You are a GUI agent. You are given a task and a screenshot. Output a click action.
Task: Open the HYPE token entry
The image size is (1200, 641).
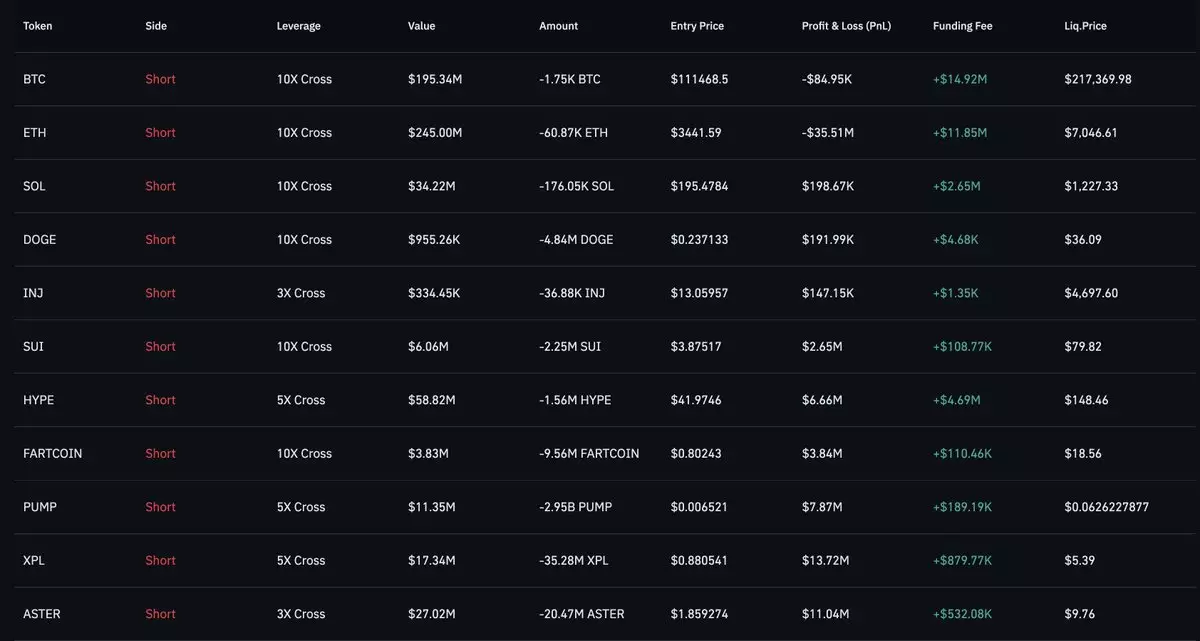coord(38,400)
